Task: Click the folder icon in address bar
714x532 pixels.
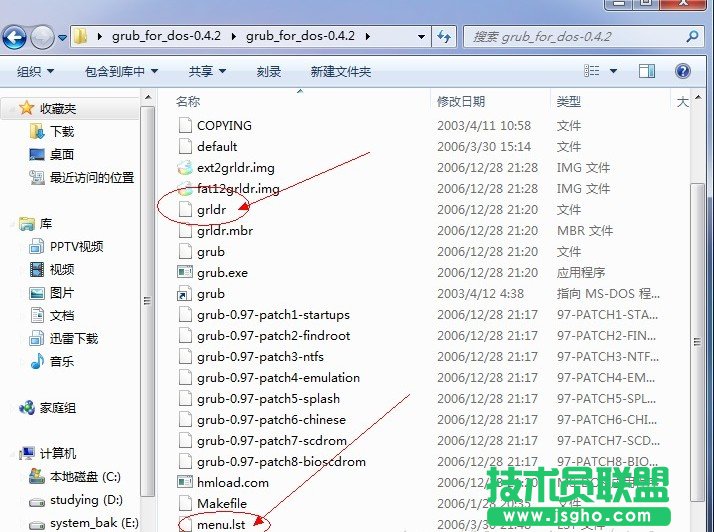Action: click(81, 36)
